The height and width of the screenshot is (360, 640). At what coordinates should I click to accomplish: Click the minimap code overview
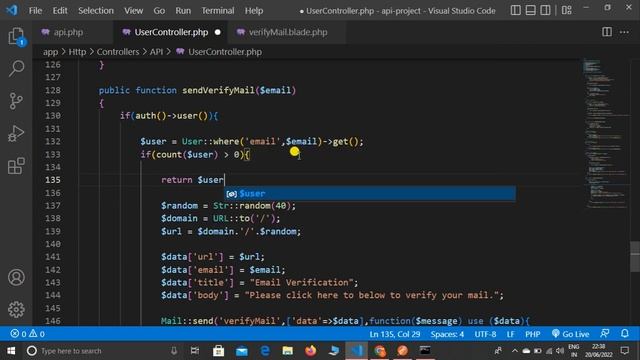coord(605,135)
